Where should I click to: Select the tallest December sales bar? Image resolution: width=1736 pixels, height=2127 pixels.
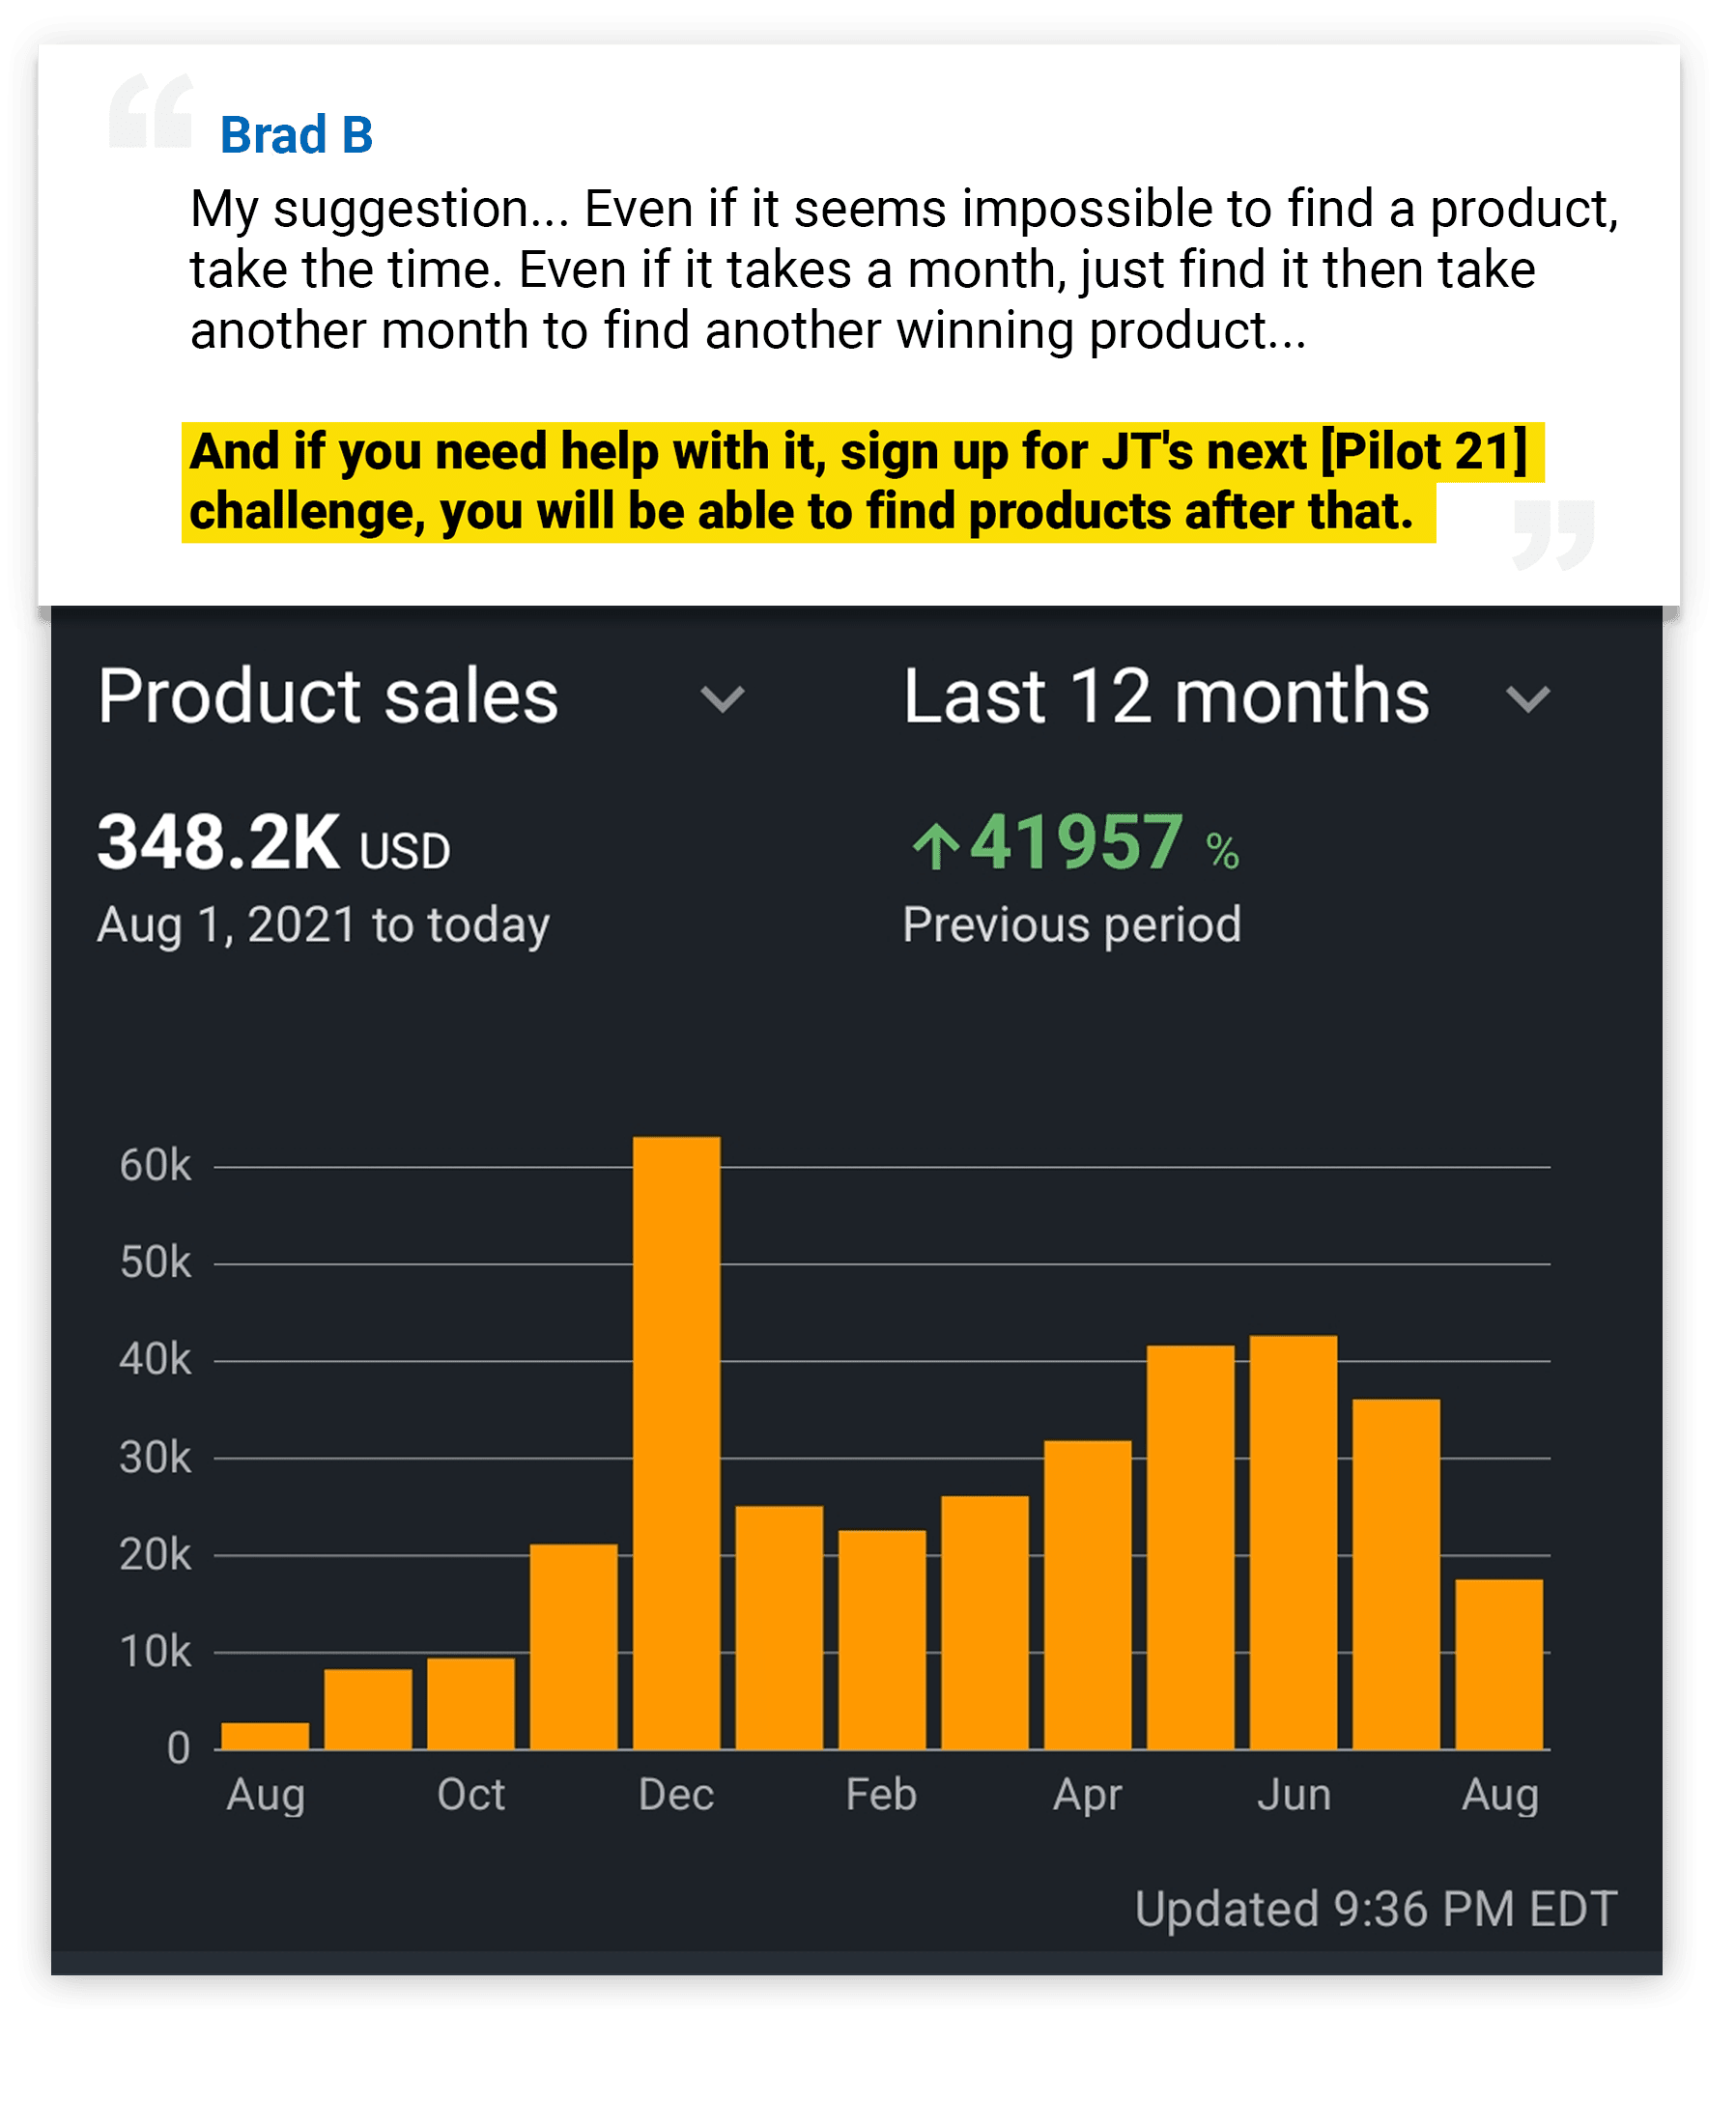pyautogui.click(x=676, y=1442)
